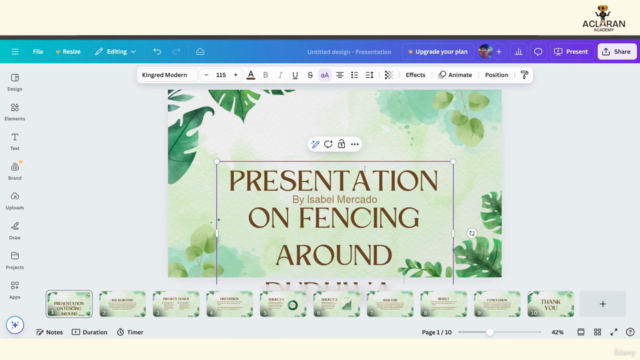640x360 pixels.
Task: Open the Brand sidebar tab
Action: 15,171
